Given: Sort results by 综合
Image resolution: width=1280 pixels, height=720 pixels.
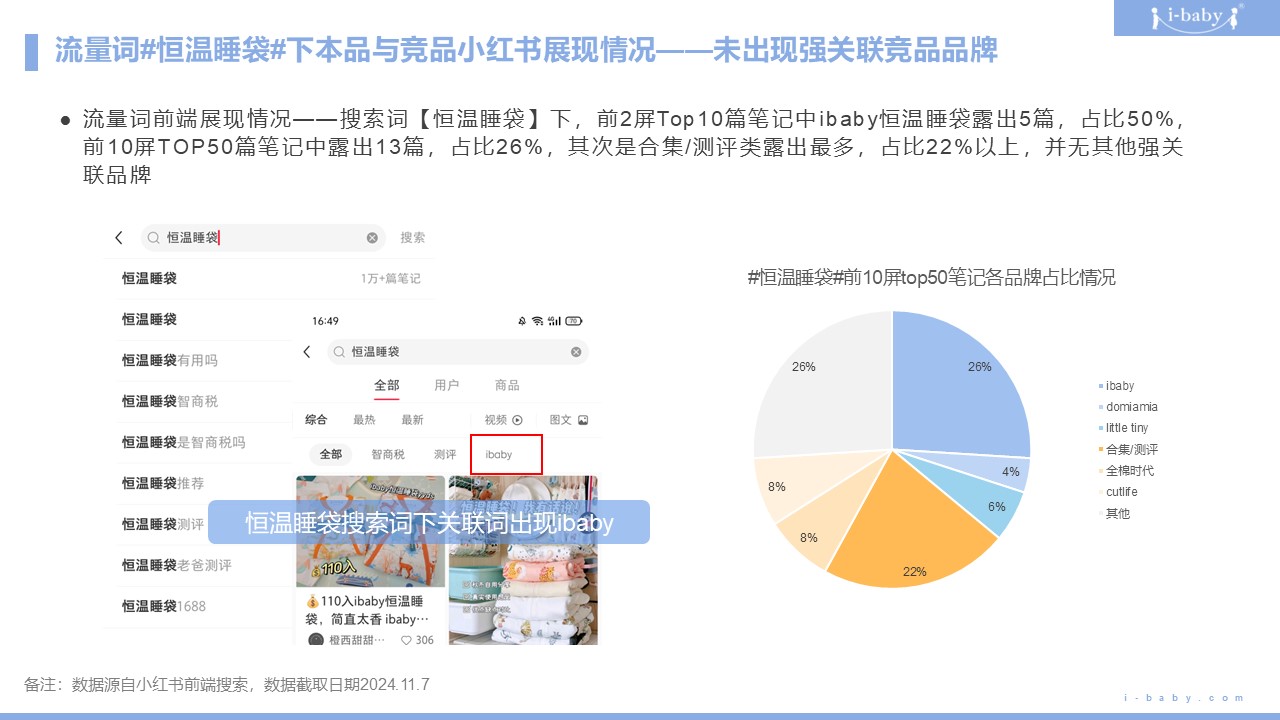Looking at the screenshot, I should point(316,420).
